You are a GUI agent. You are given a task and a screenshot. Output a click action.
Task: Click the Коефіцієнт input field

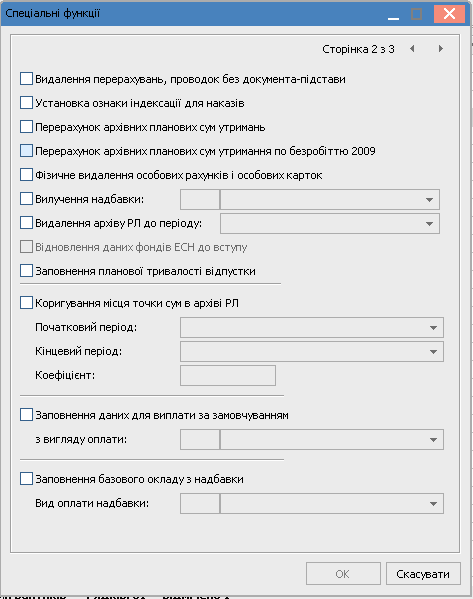click(x=228, y=376)
